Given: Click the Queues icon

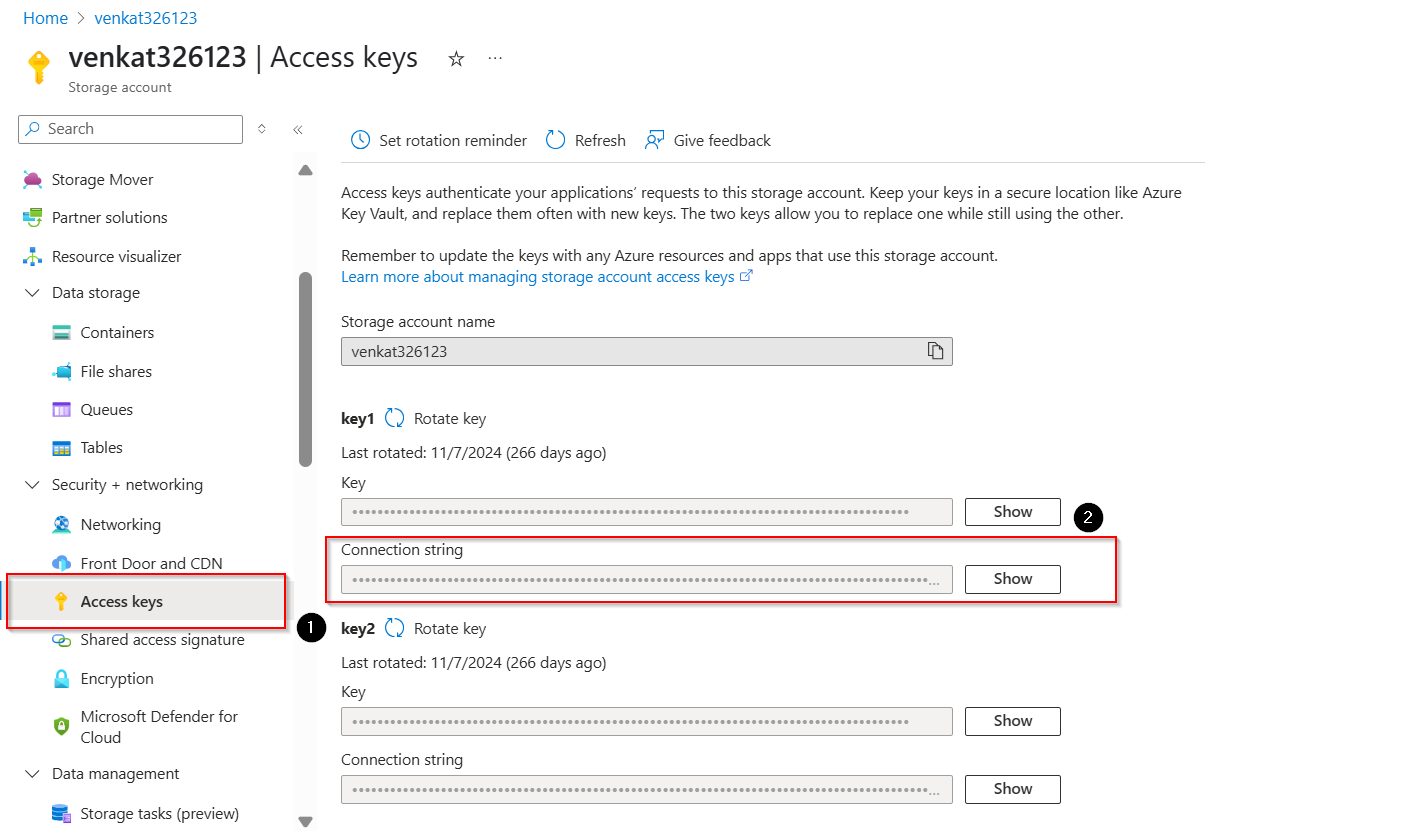Looking at the screenshot, I should click(62, 409).
